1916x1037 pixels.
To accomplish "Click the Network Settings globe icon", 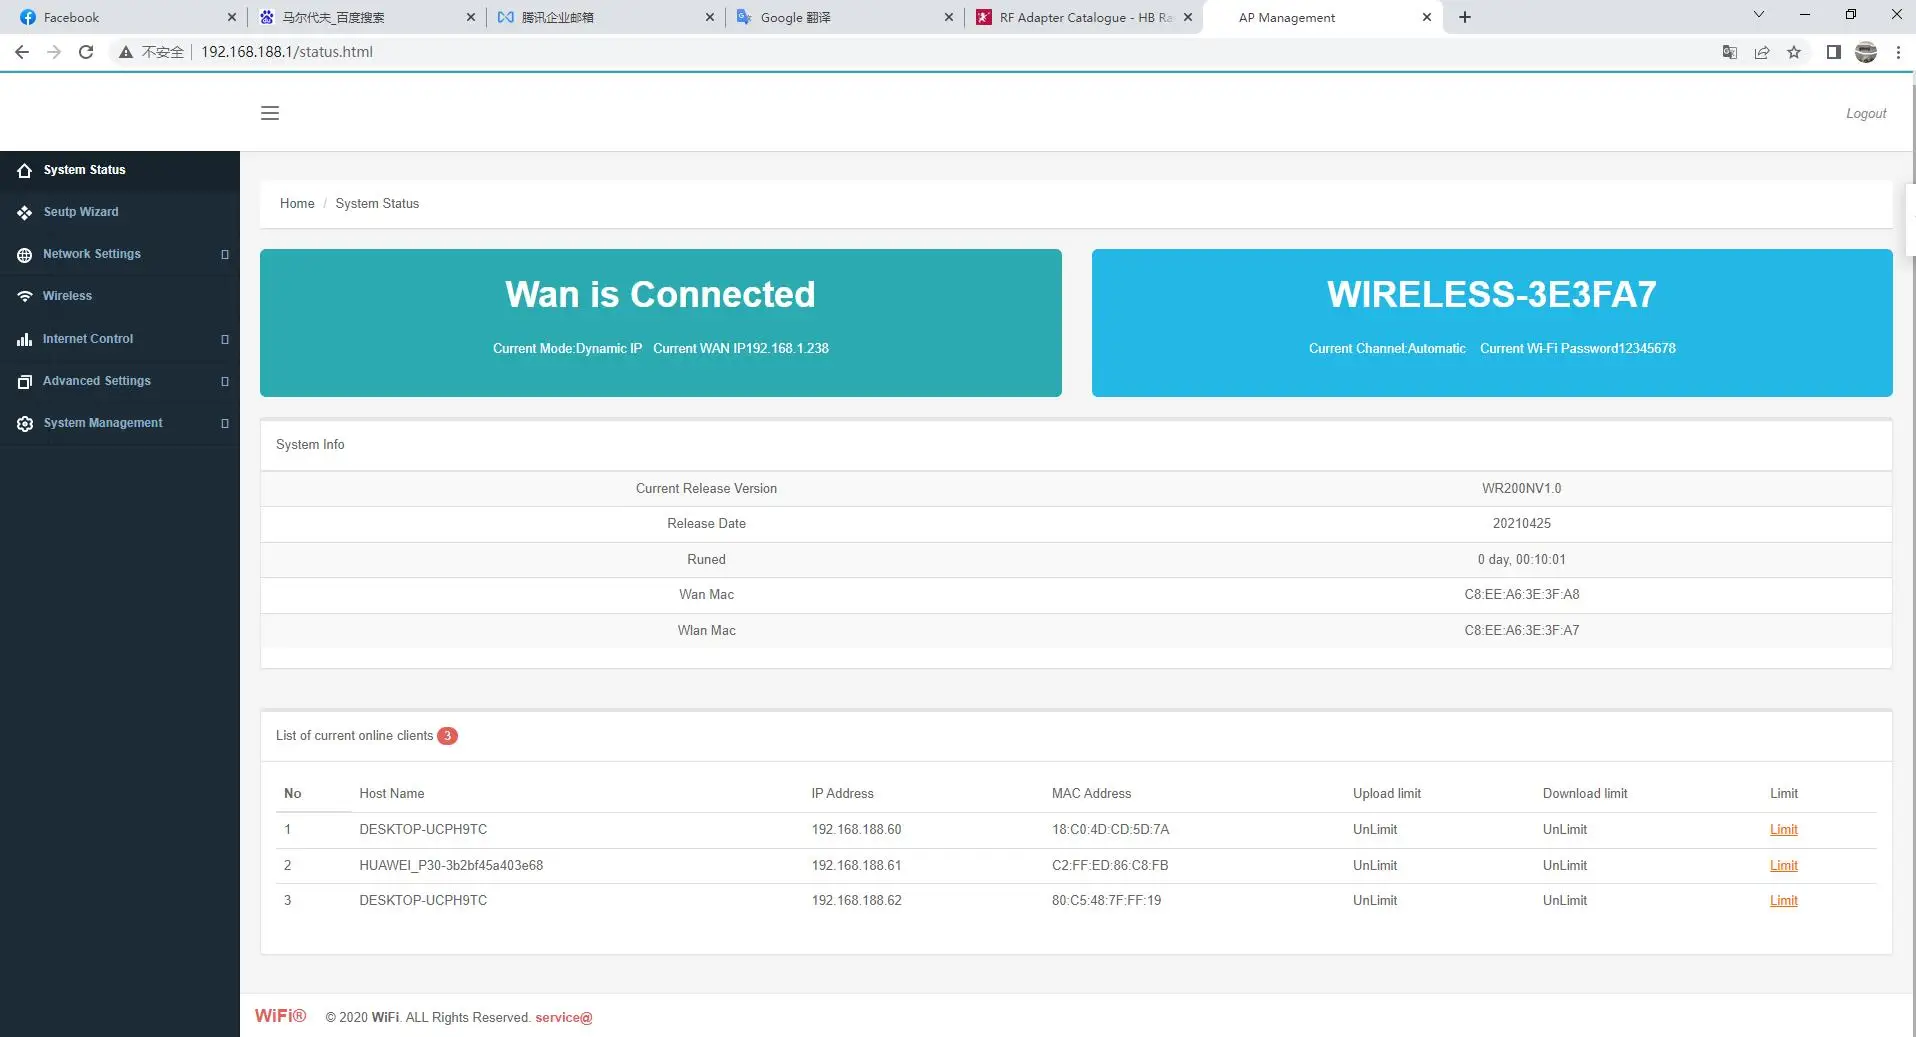I will click(25, 255).
